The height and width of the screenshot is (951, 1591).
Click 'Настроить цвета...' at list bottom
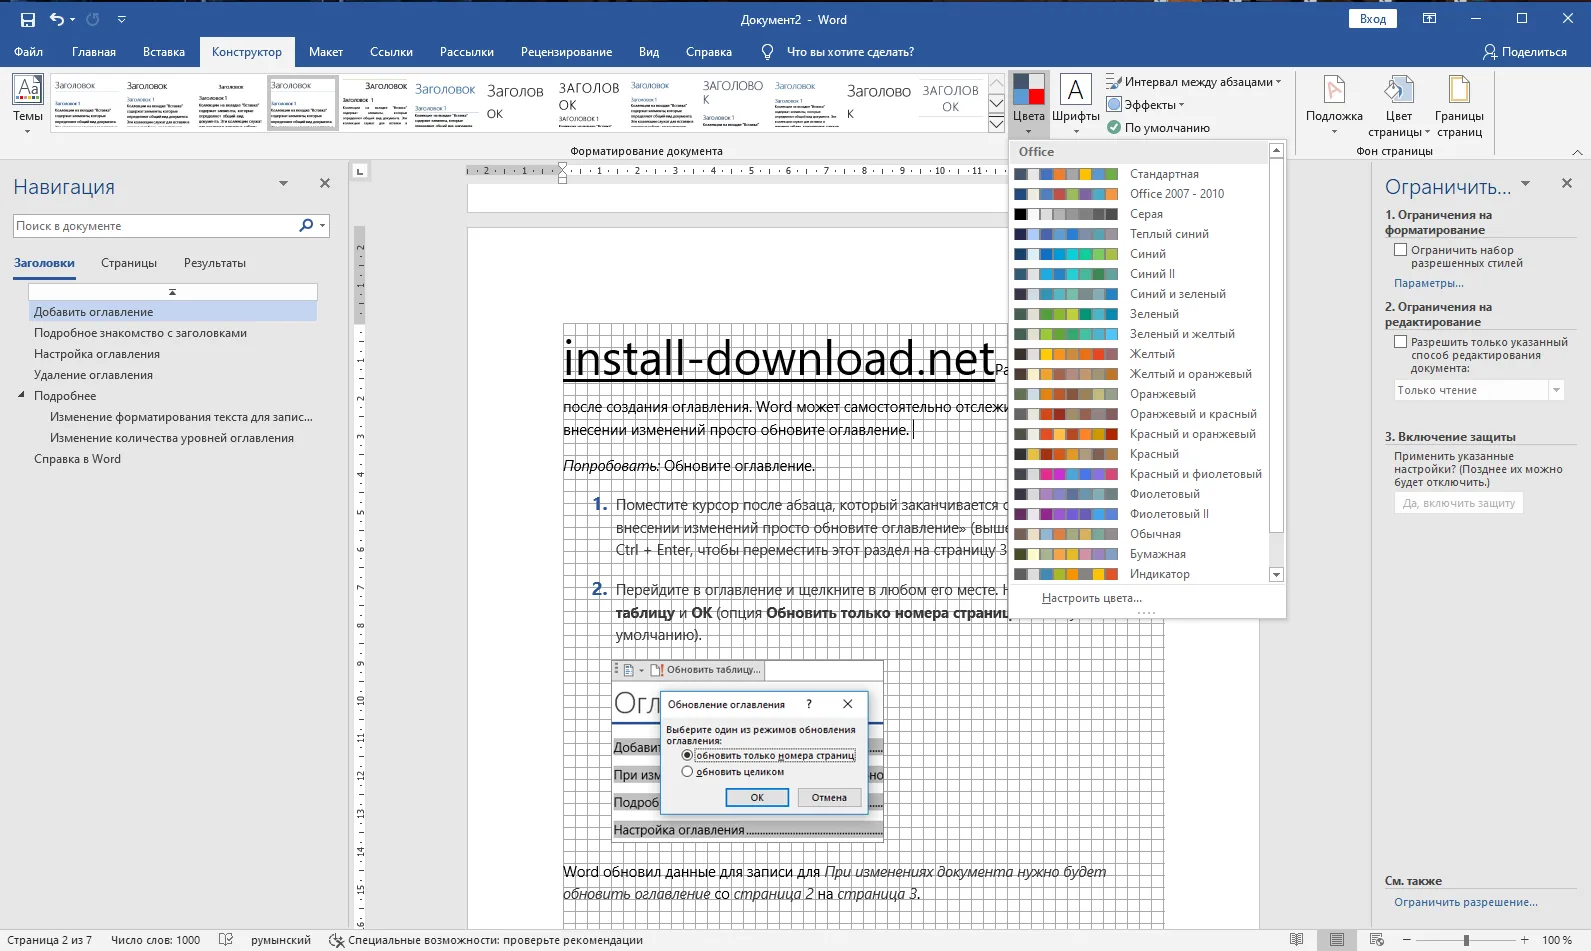(x=1091, y=598)
